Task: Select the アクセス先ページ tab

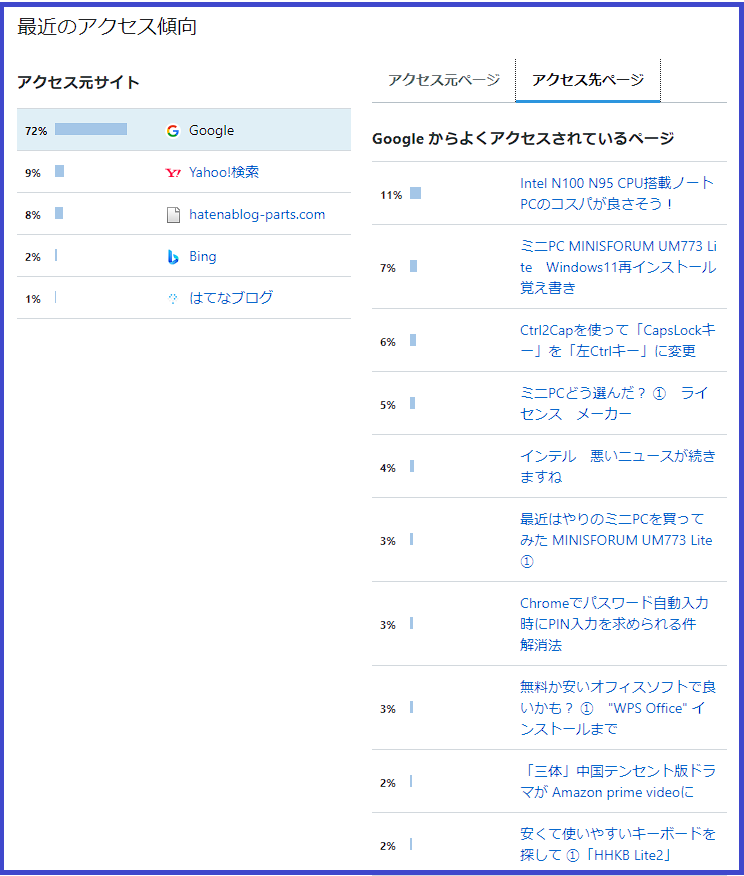Action: 588,80
